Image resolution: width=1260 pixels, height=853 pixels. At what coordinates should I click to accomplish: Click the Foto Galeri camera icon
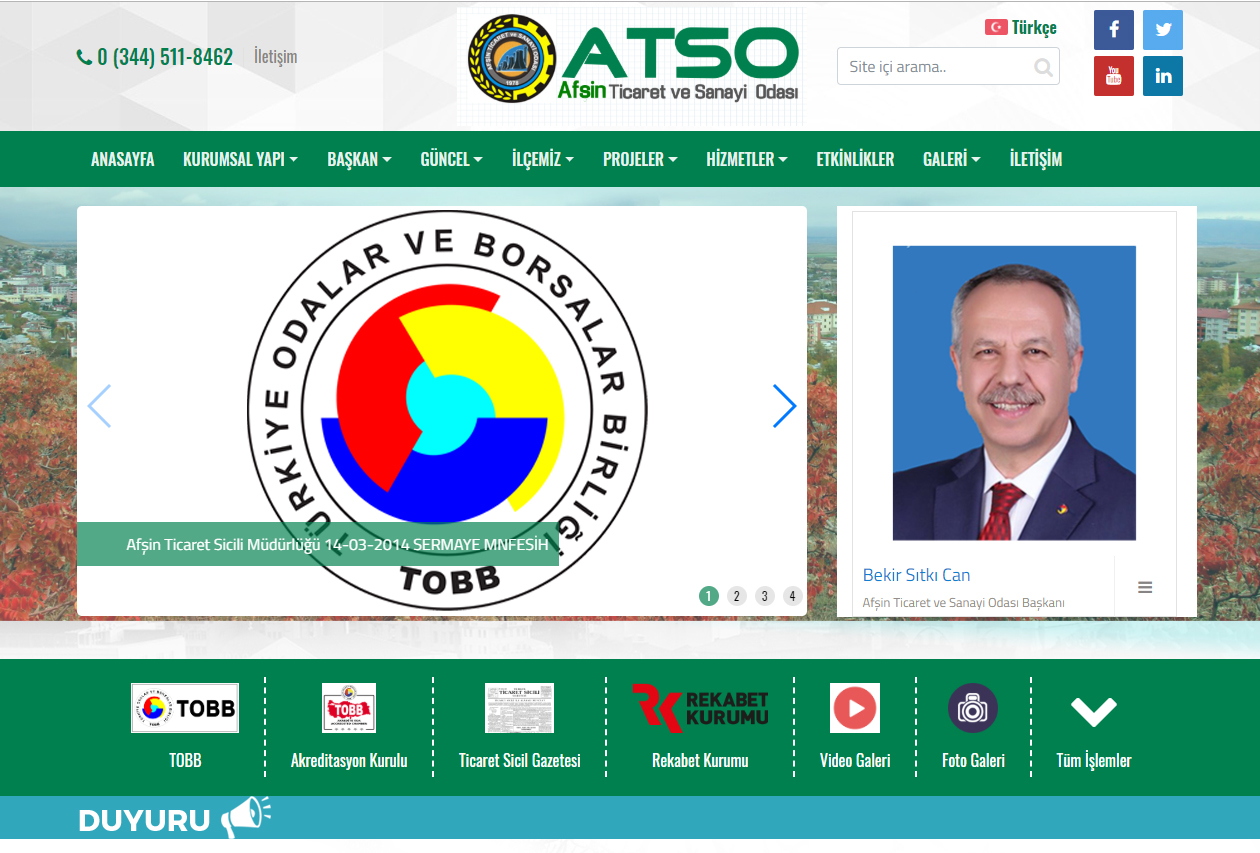[x=973, y=708]
